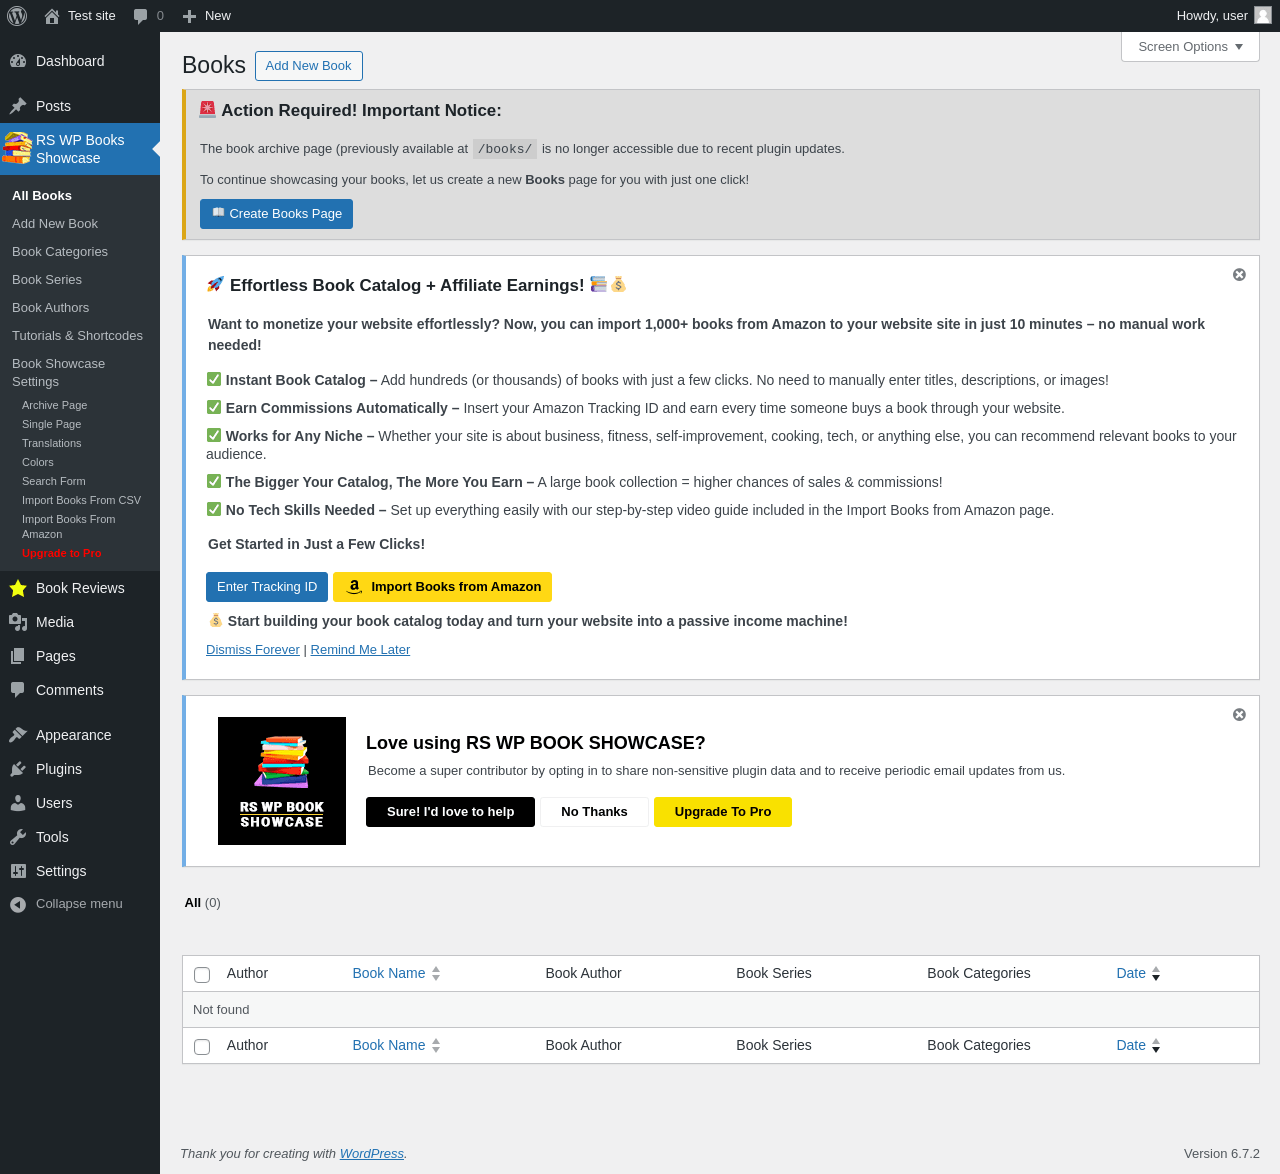Tick the select-all checkbox in table footer
This screenshot has height=1174, width=1280.
(x=202, y=1047)
